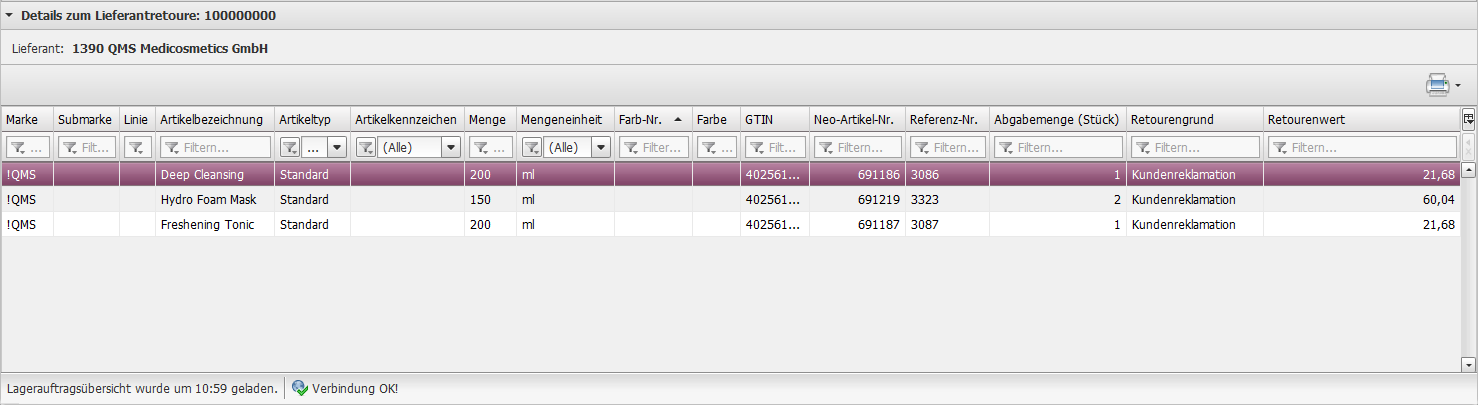1478x405 pixels.
Task: Click the filter funnel icon under Retourenwert
Action: pyautogui.click(x=1281, y=147)
